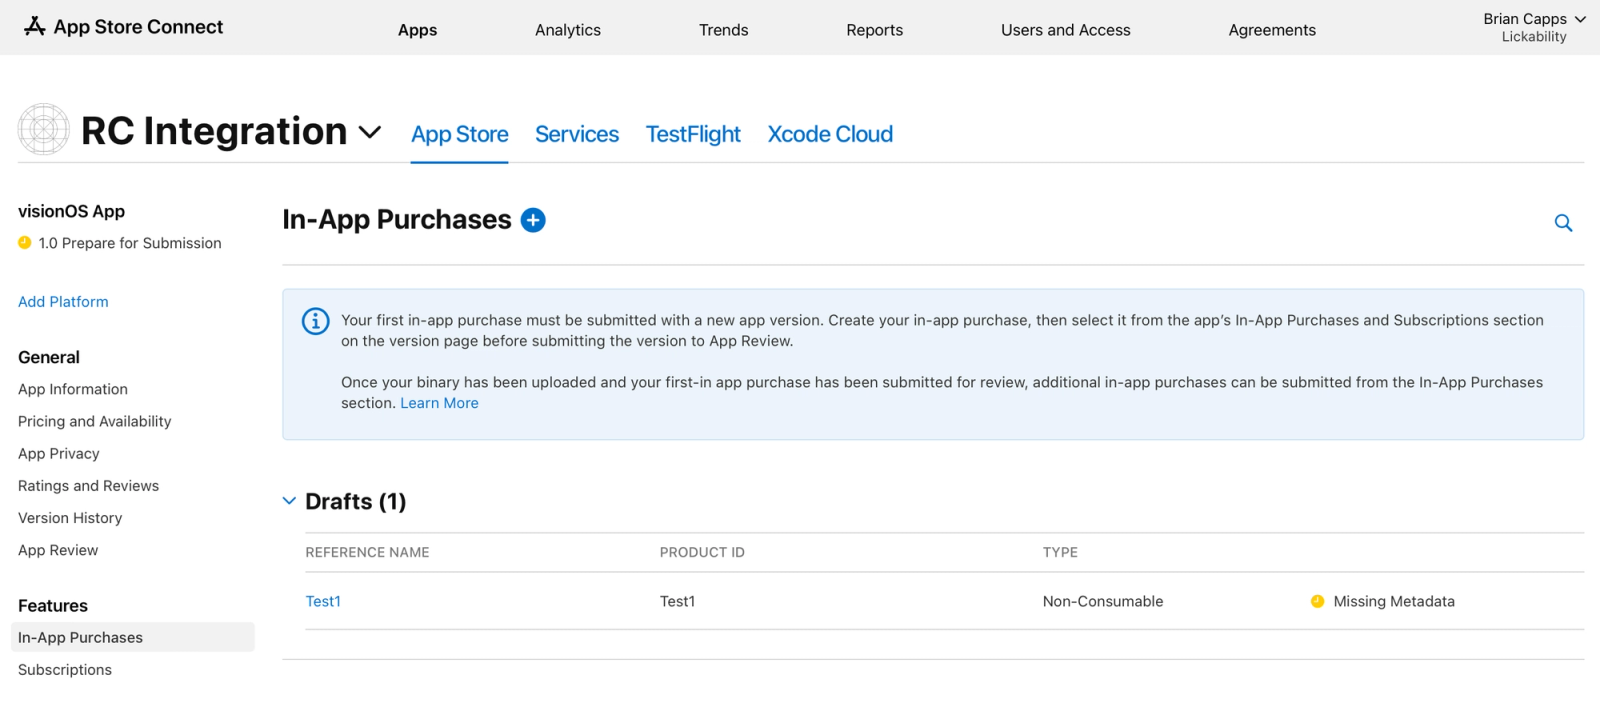Click the RC Integration app icon
Image resolution: width=1600 pixels, height=723 pixels.
[44, 129]
